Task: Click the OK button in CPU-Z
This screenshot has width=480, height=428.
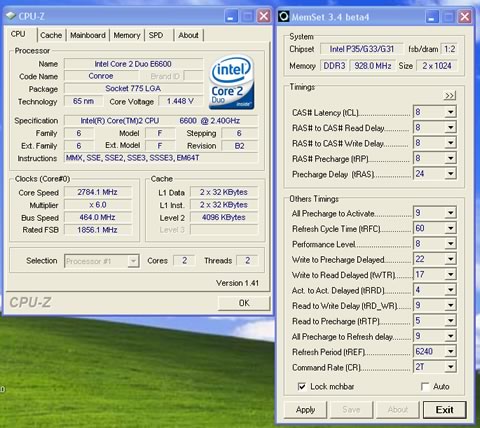Action: (244, 303)
